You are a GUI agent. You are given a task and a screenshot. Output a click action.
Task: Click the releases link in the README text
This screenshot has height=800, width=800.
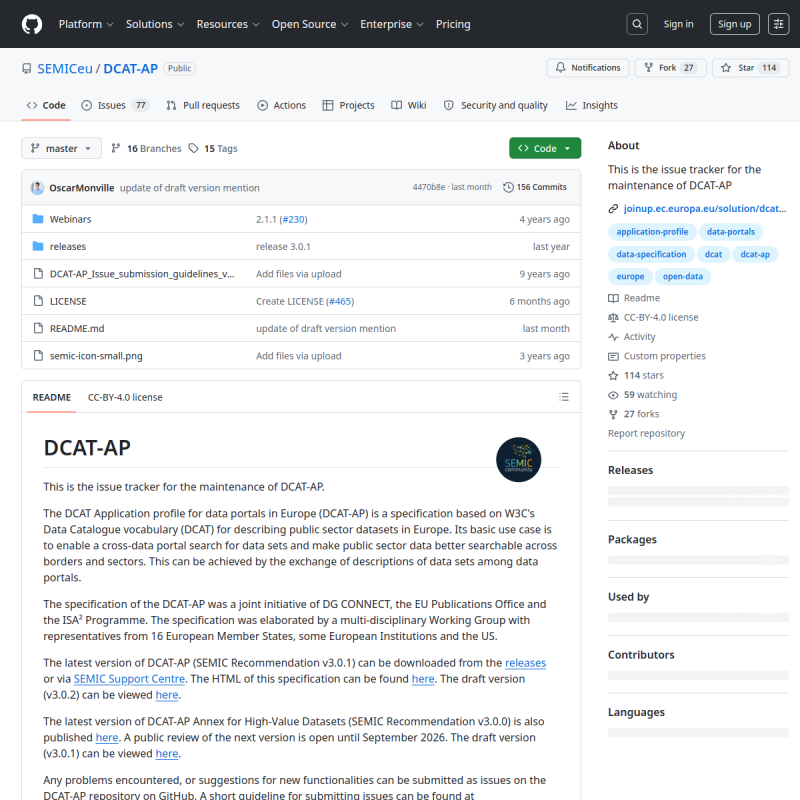[525, 663]
